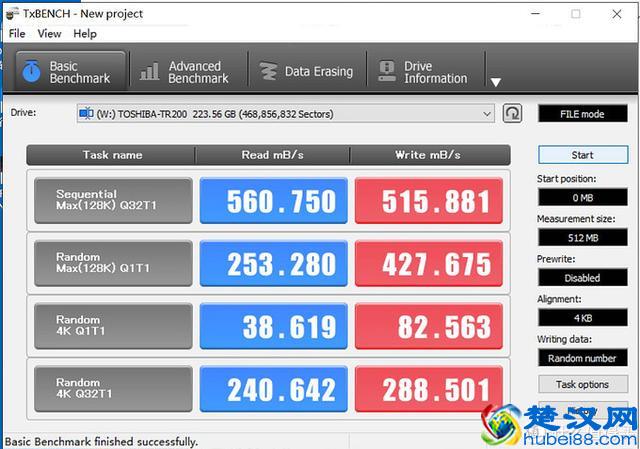This screenshot has width=640, height=449.
Task: Select the Writing data Random number field
Action: tap(583, 357)
